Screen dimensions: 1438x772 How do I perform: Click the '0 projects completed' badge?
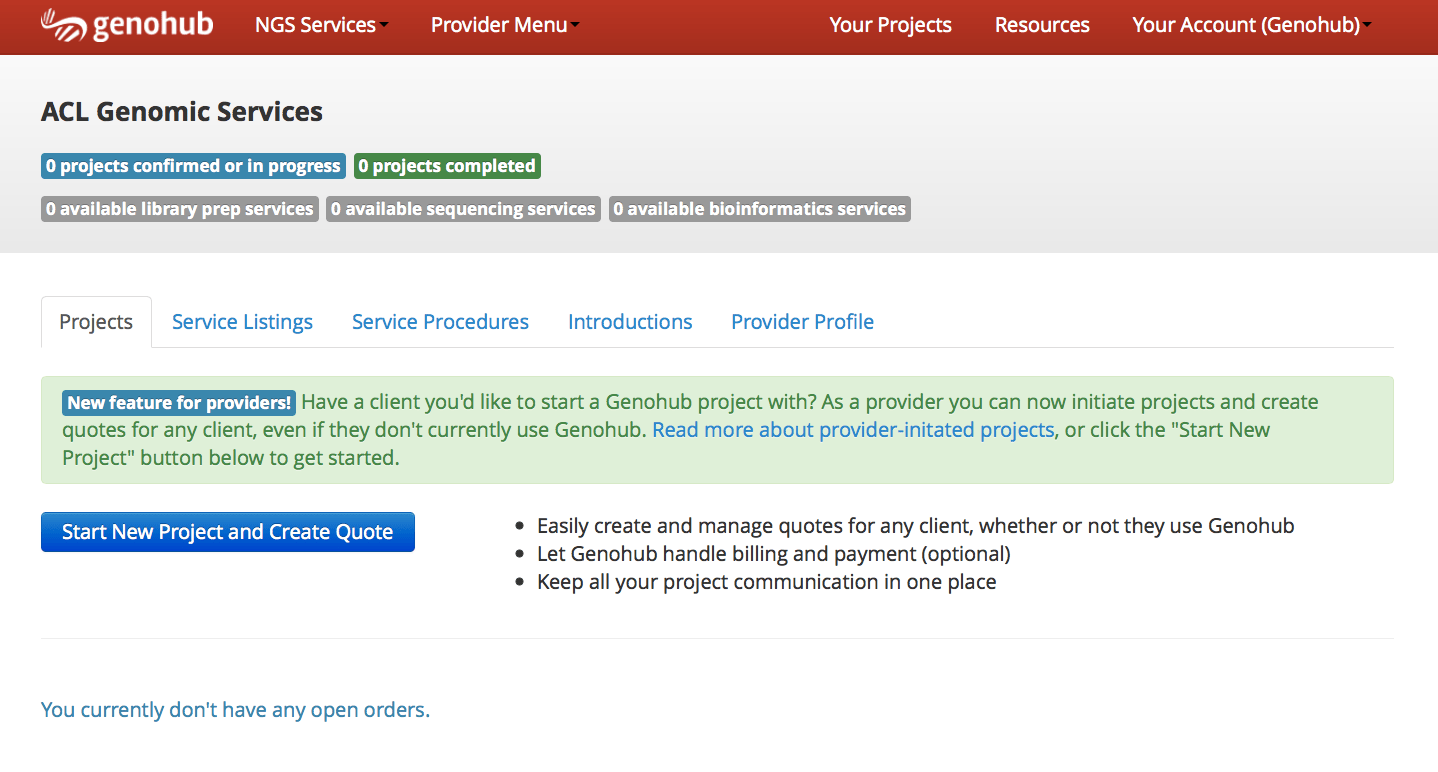(x=446, y=165)
